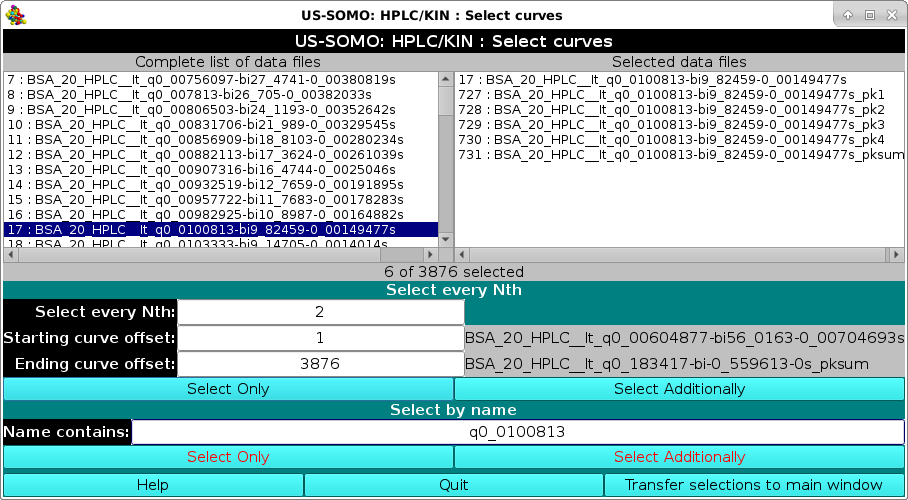Select file 14 ending bi12_7659-0_00191895s
The height and width of the screenshot is (500, 908).
pos(221,185)
